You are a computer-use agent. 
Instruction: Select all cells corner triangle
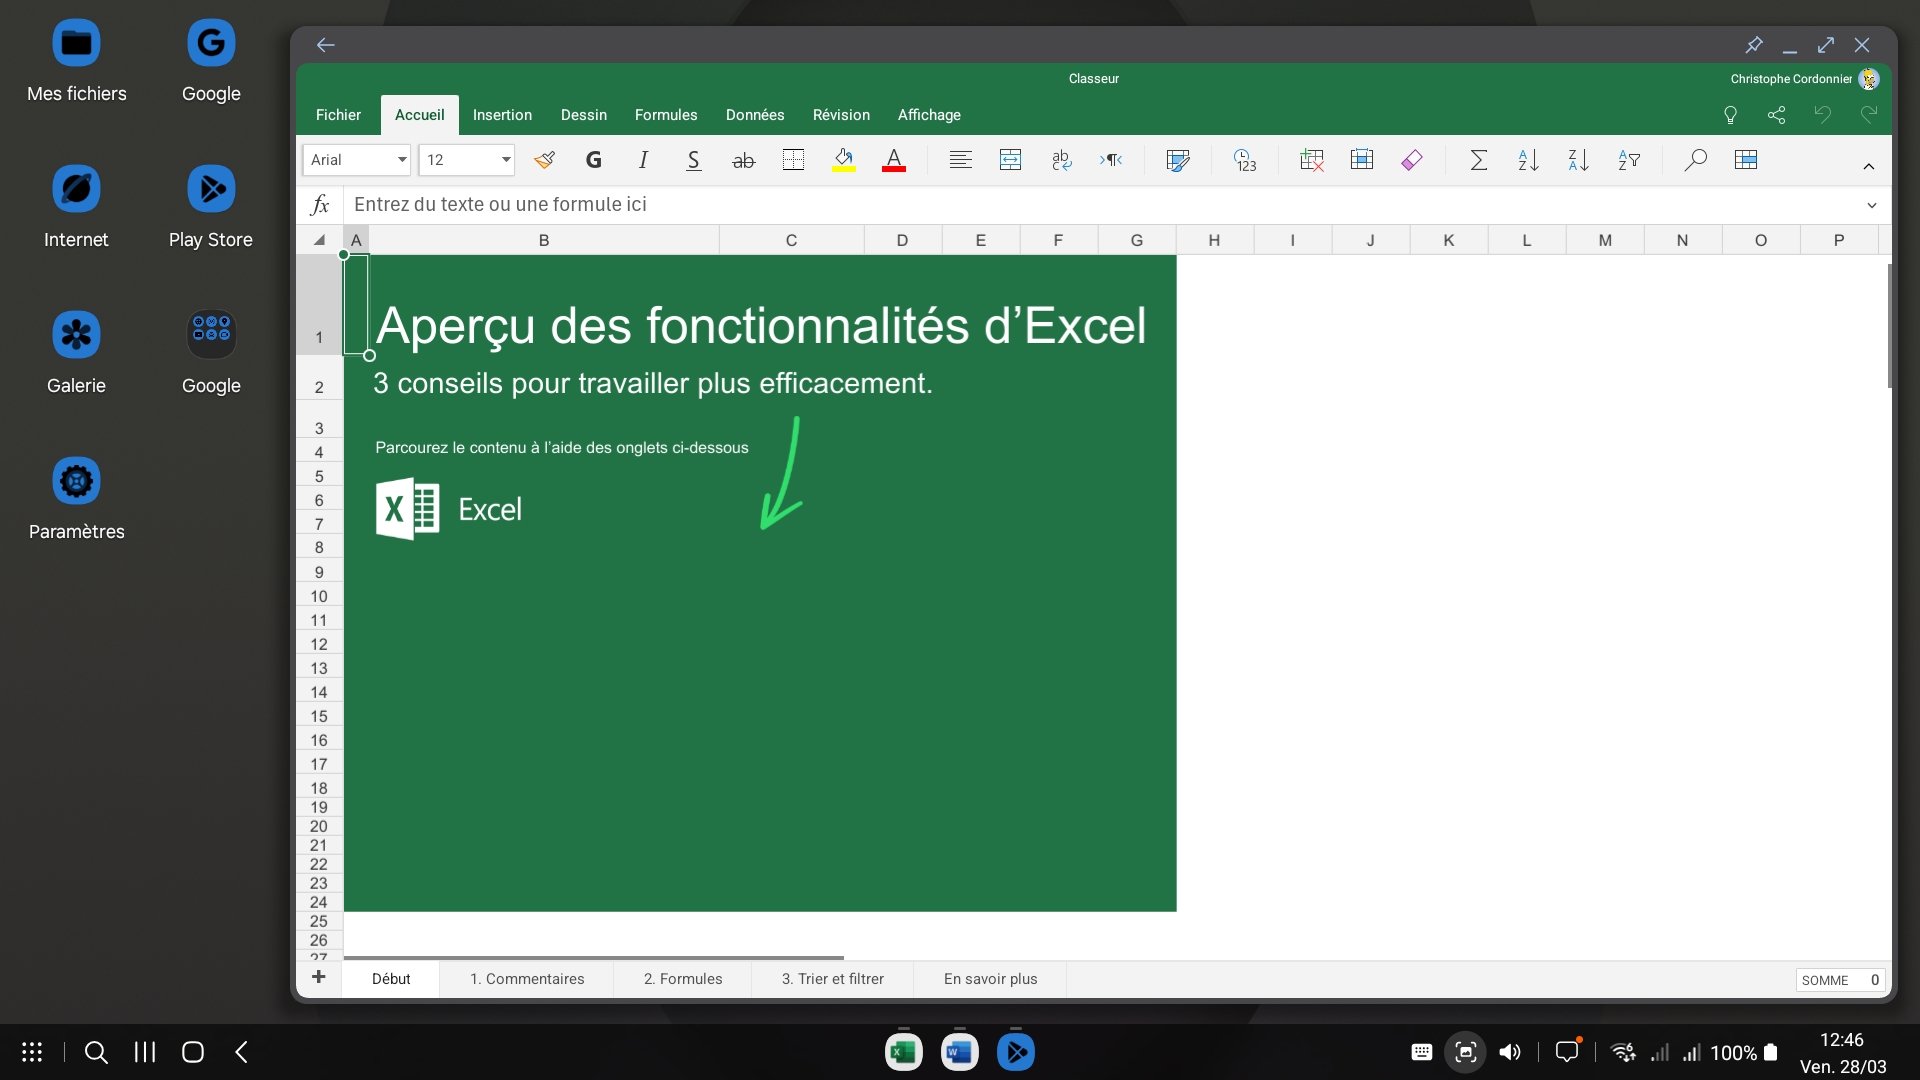click(320, 240)
